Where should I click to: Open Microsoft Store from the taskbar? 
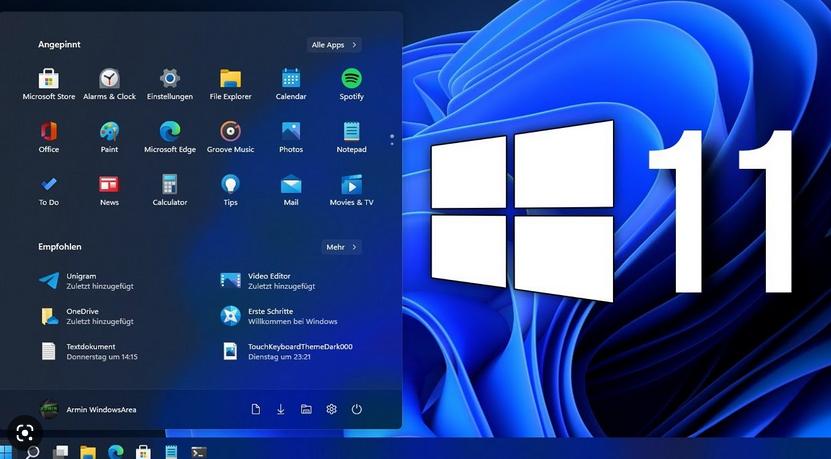pyautogui.click(x=143, y=452)
